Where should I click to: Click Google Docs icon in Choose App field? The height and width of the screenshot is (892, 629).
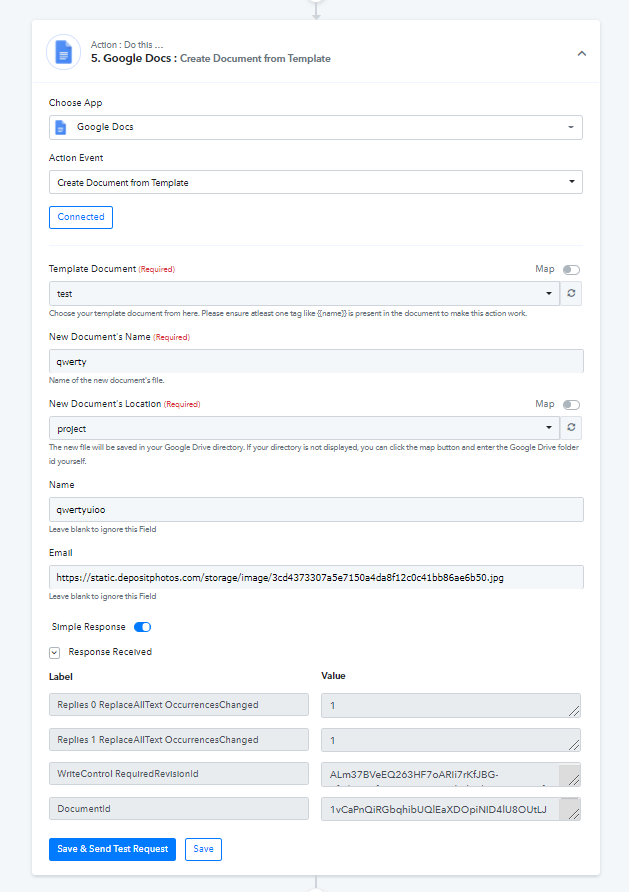(x=61, y=127)
